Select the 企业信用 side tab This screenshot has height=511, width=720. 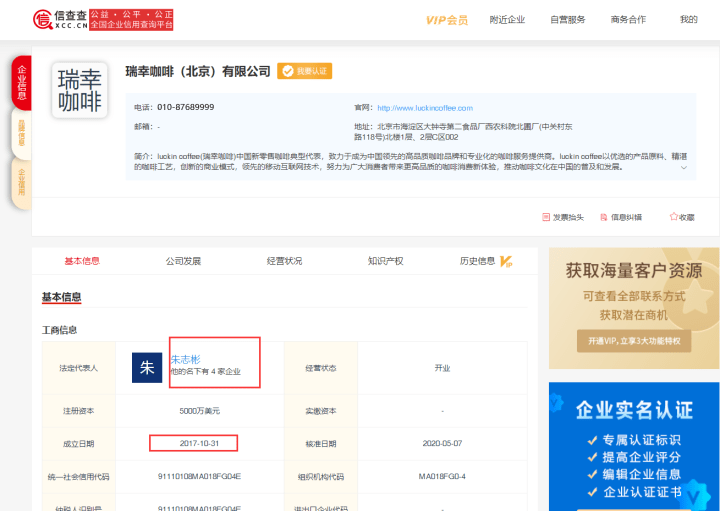(22, 182)
